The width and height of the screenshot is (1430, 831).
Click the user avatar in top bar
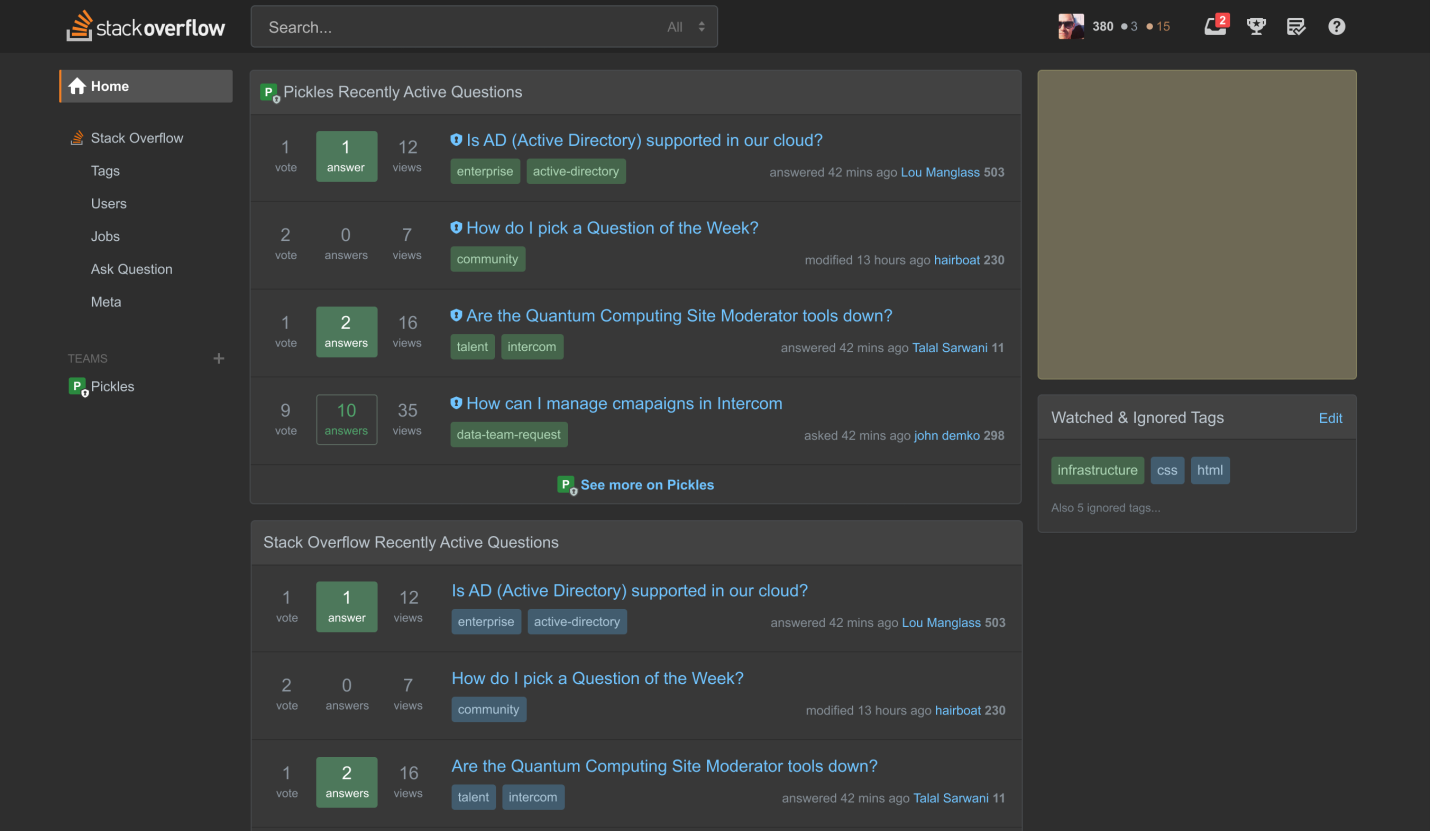pyautogui.click(x=1071, y=27)
